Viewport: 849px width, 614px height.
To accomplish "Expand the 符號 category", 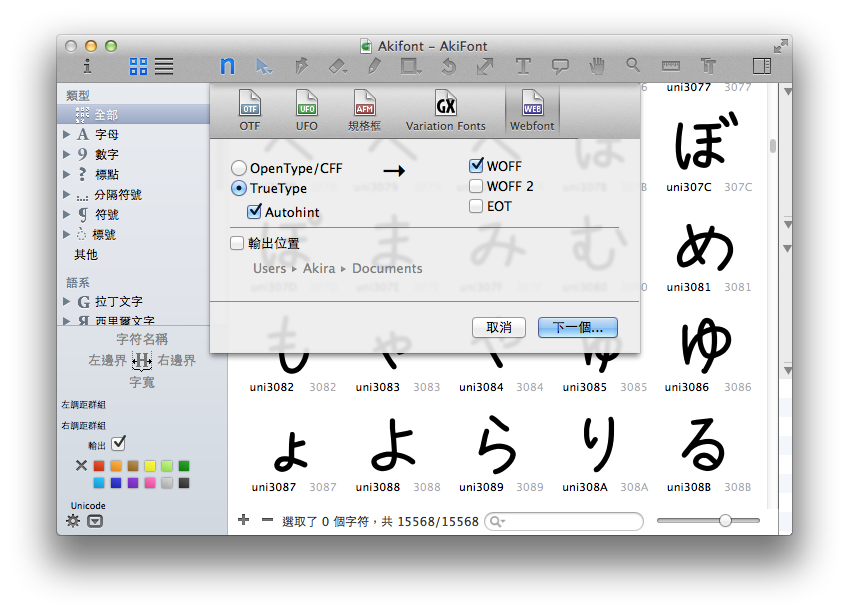I will 66,214.
